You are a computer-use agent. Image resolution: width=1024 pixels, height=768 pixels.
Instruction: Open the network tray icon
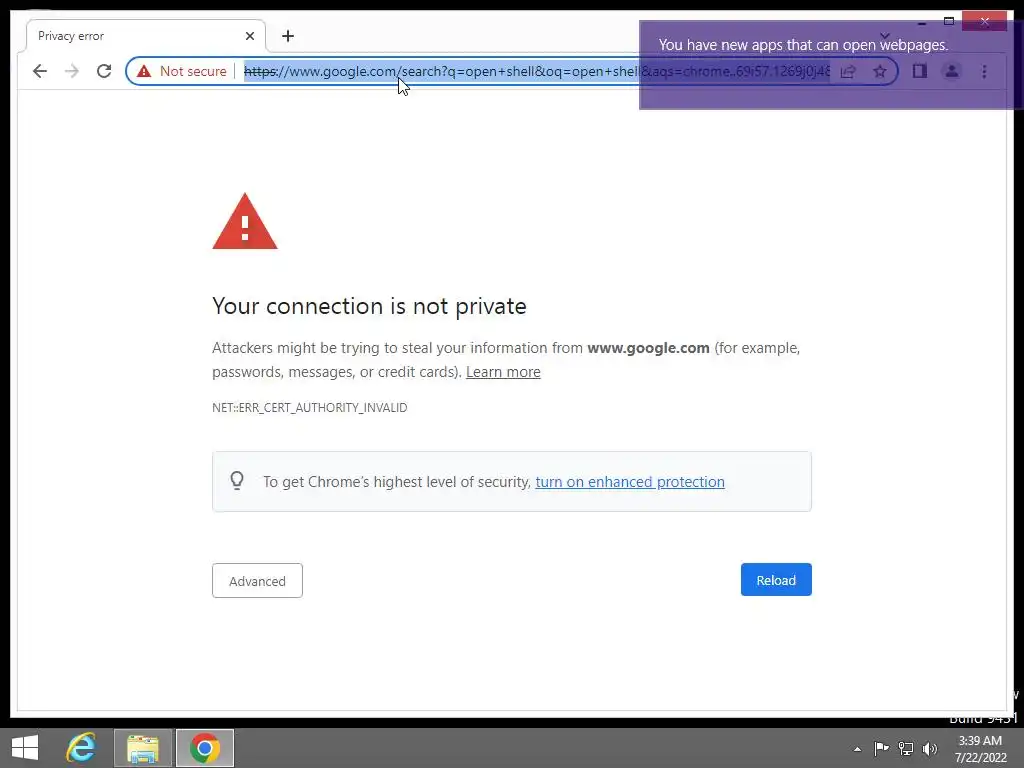(x=906, y=749)
